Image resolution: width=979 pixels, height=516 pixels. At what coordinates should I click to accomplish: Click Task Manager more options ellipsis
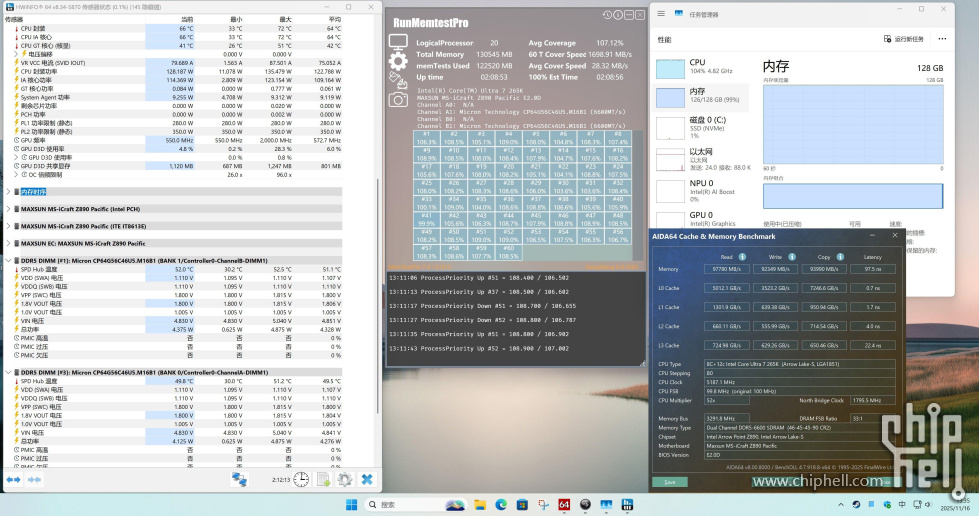pyautogui.click(x=942, y=39)
